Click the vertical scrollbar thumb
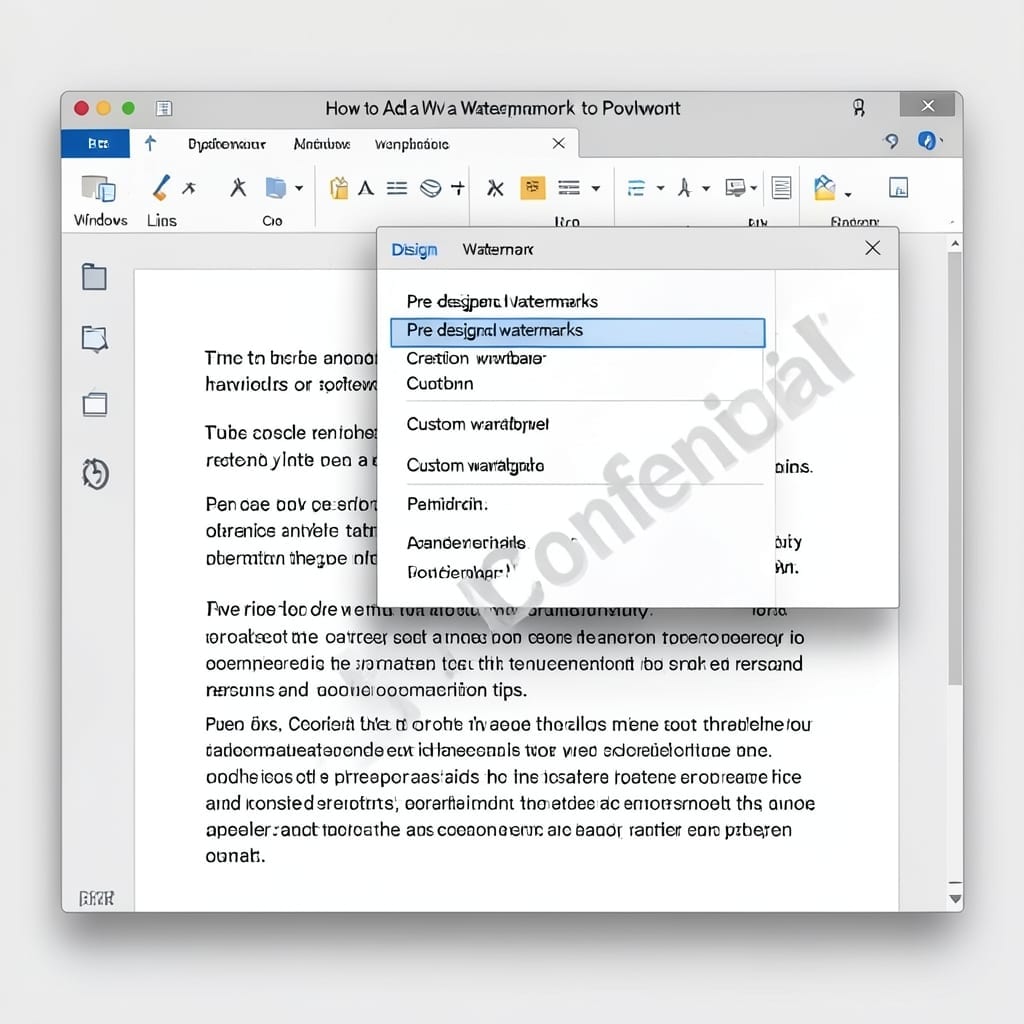Image resolution: width=1024 pixels, height=1024 pixels. pyautogui.click(x=955, y=469)
